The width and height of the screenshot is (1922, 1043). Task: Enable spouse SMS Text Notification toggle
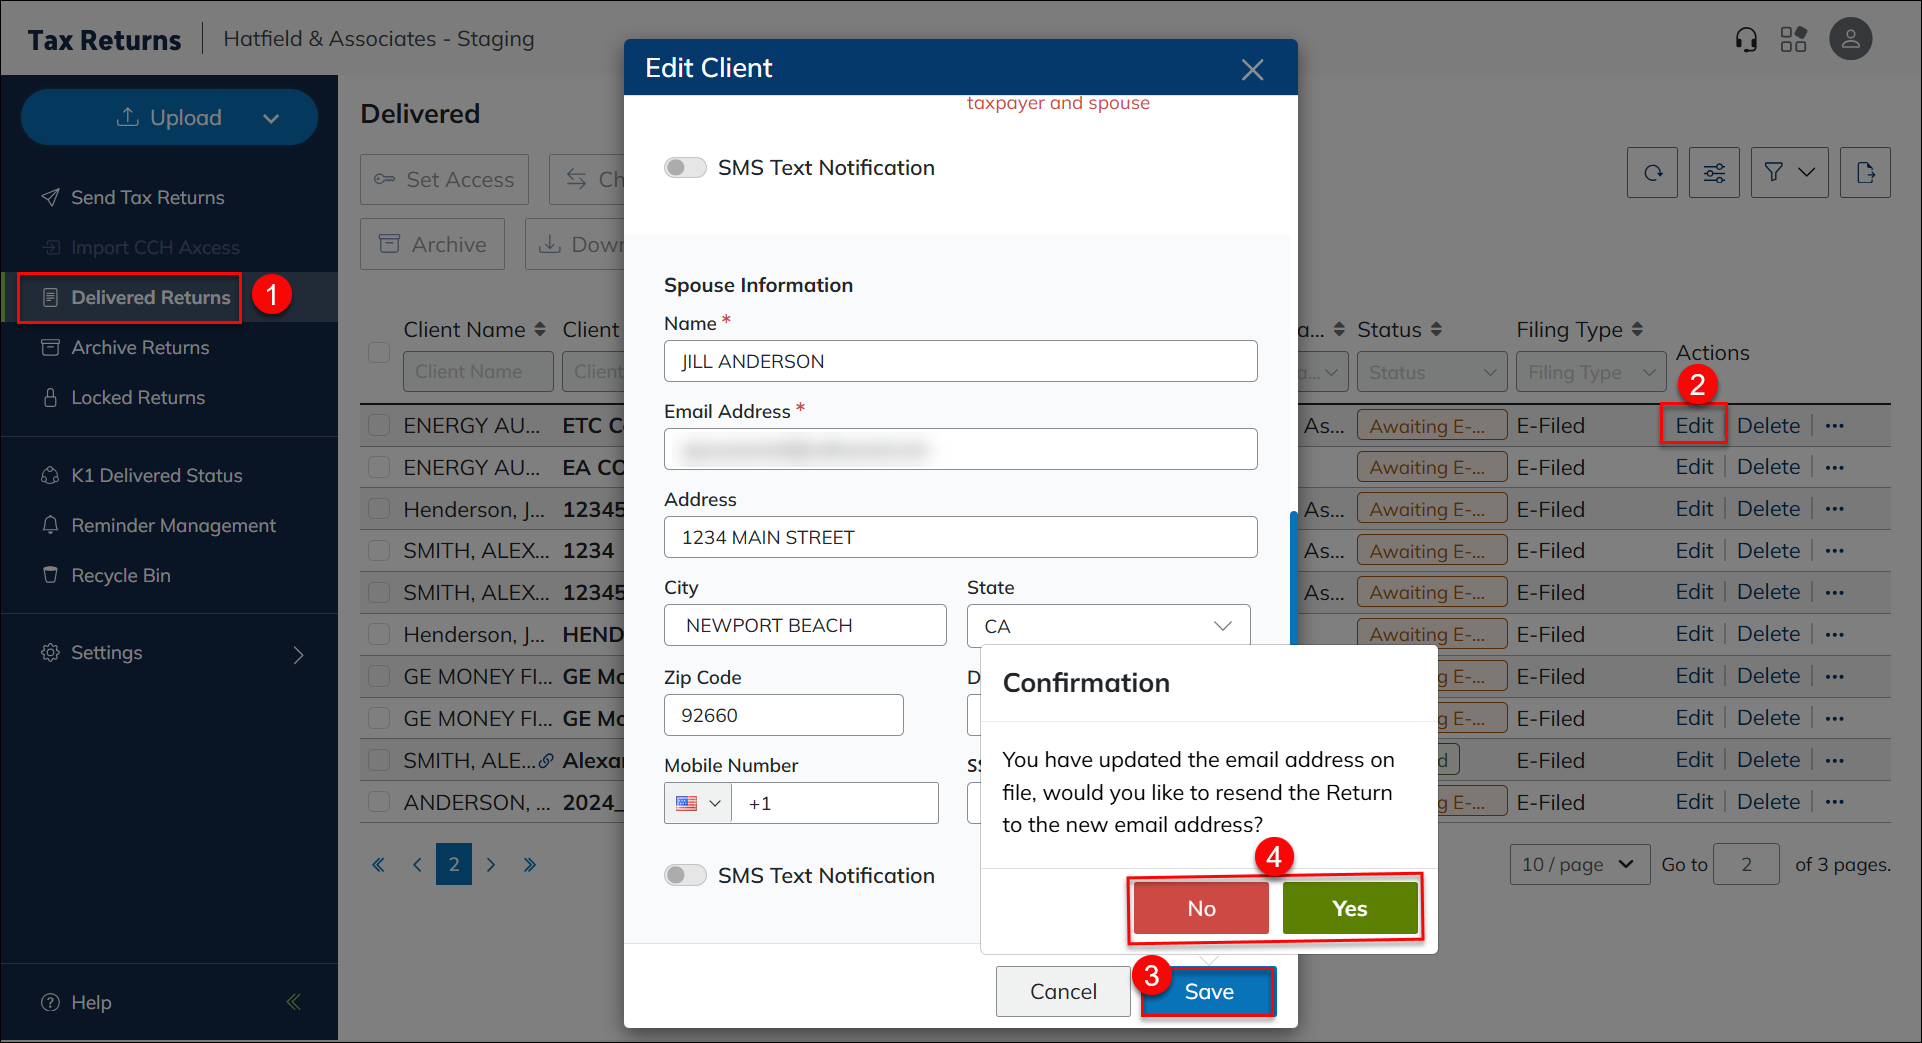(x=685, y=876)
